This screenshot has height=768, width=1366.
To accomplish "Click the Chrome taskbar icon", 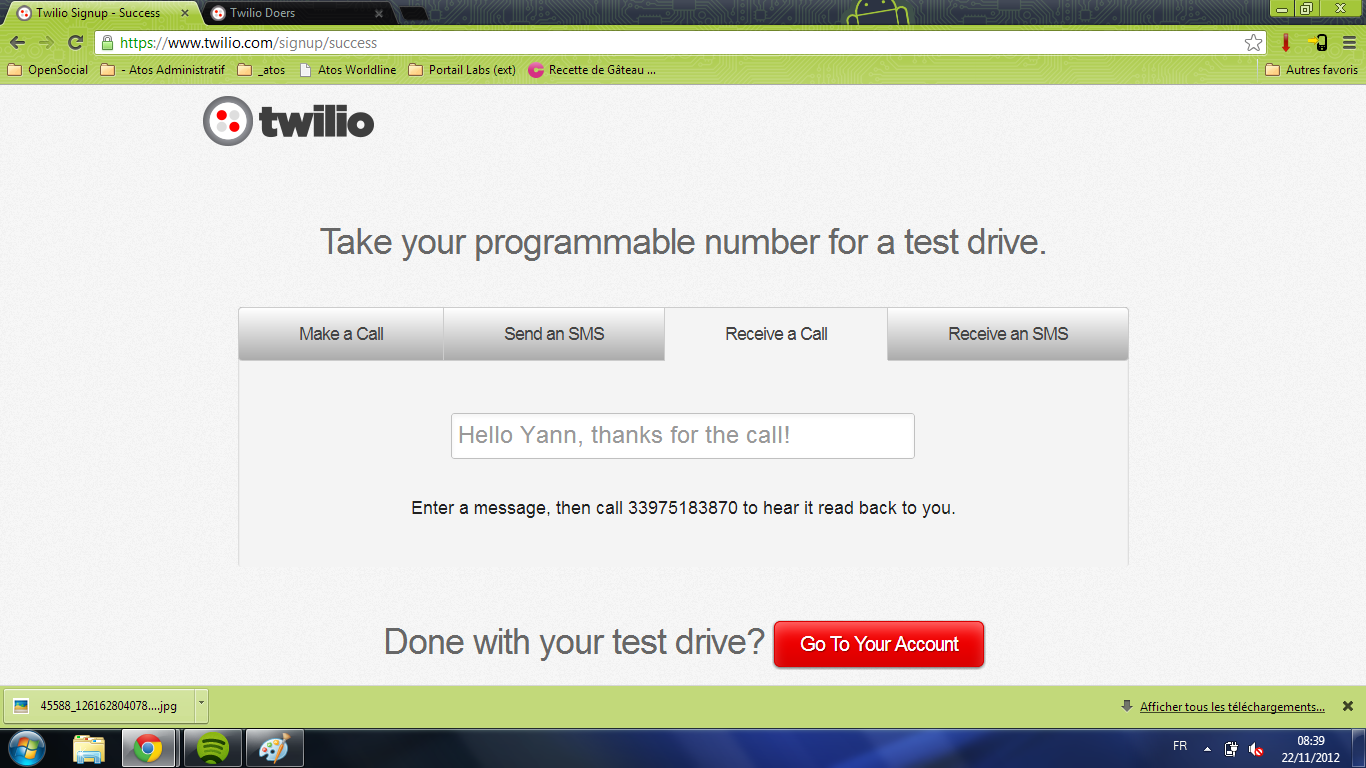I will (x=148, y=748).
